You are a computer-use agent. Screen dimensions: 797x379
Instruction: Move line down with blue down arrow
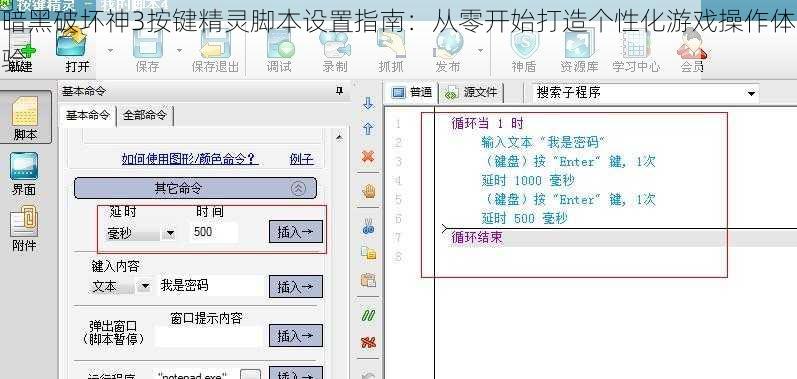(368, 104)
